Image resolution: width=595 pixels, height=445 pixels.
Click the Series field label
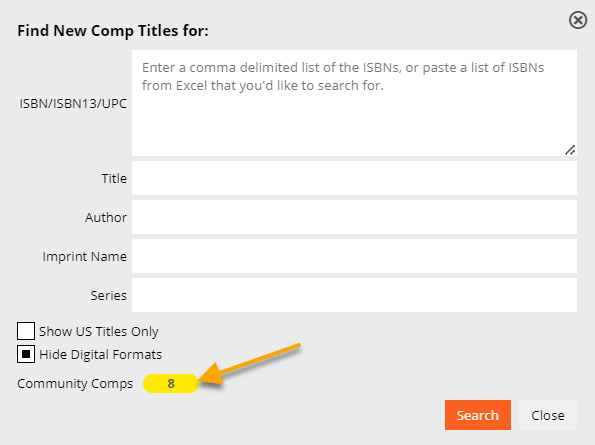coord(109,296)
